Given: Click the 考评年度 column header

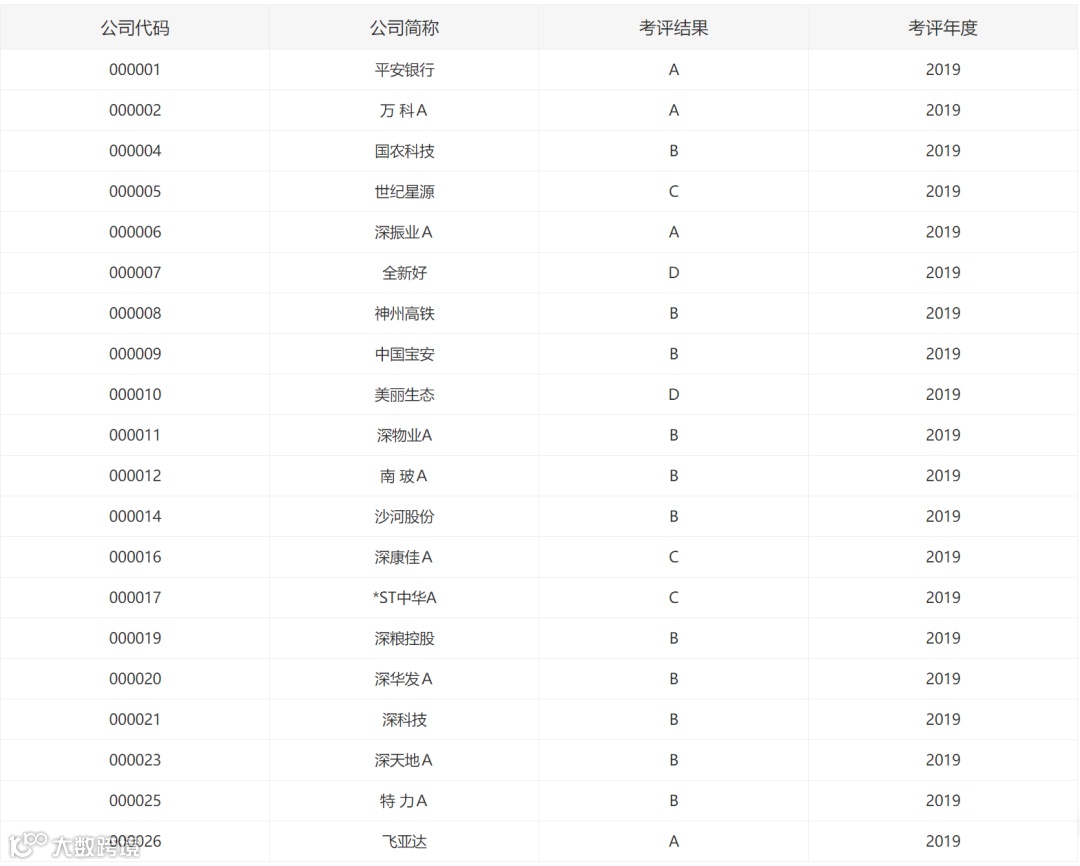Looking at the screenshot, I should click(943, 28).
